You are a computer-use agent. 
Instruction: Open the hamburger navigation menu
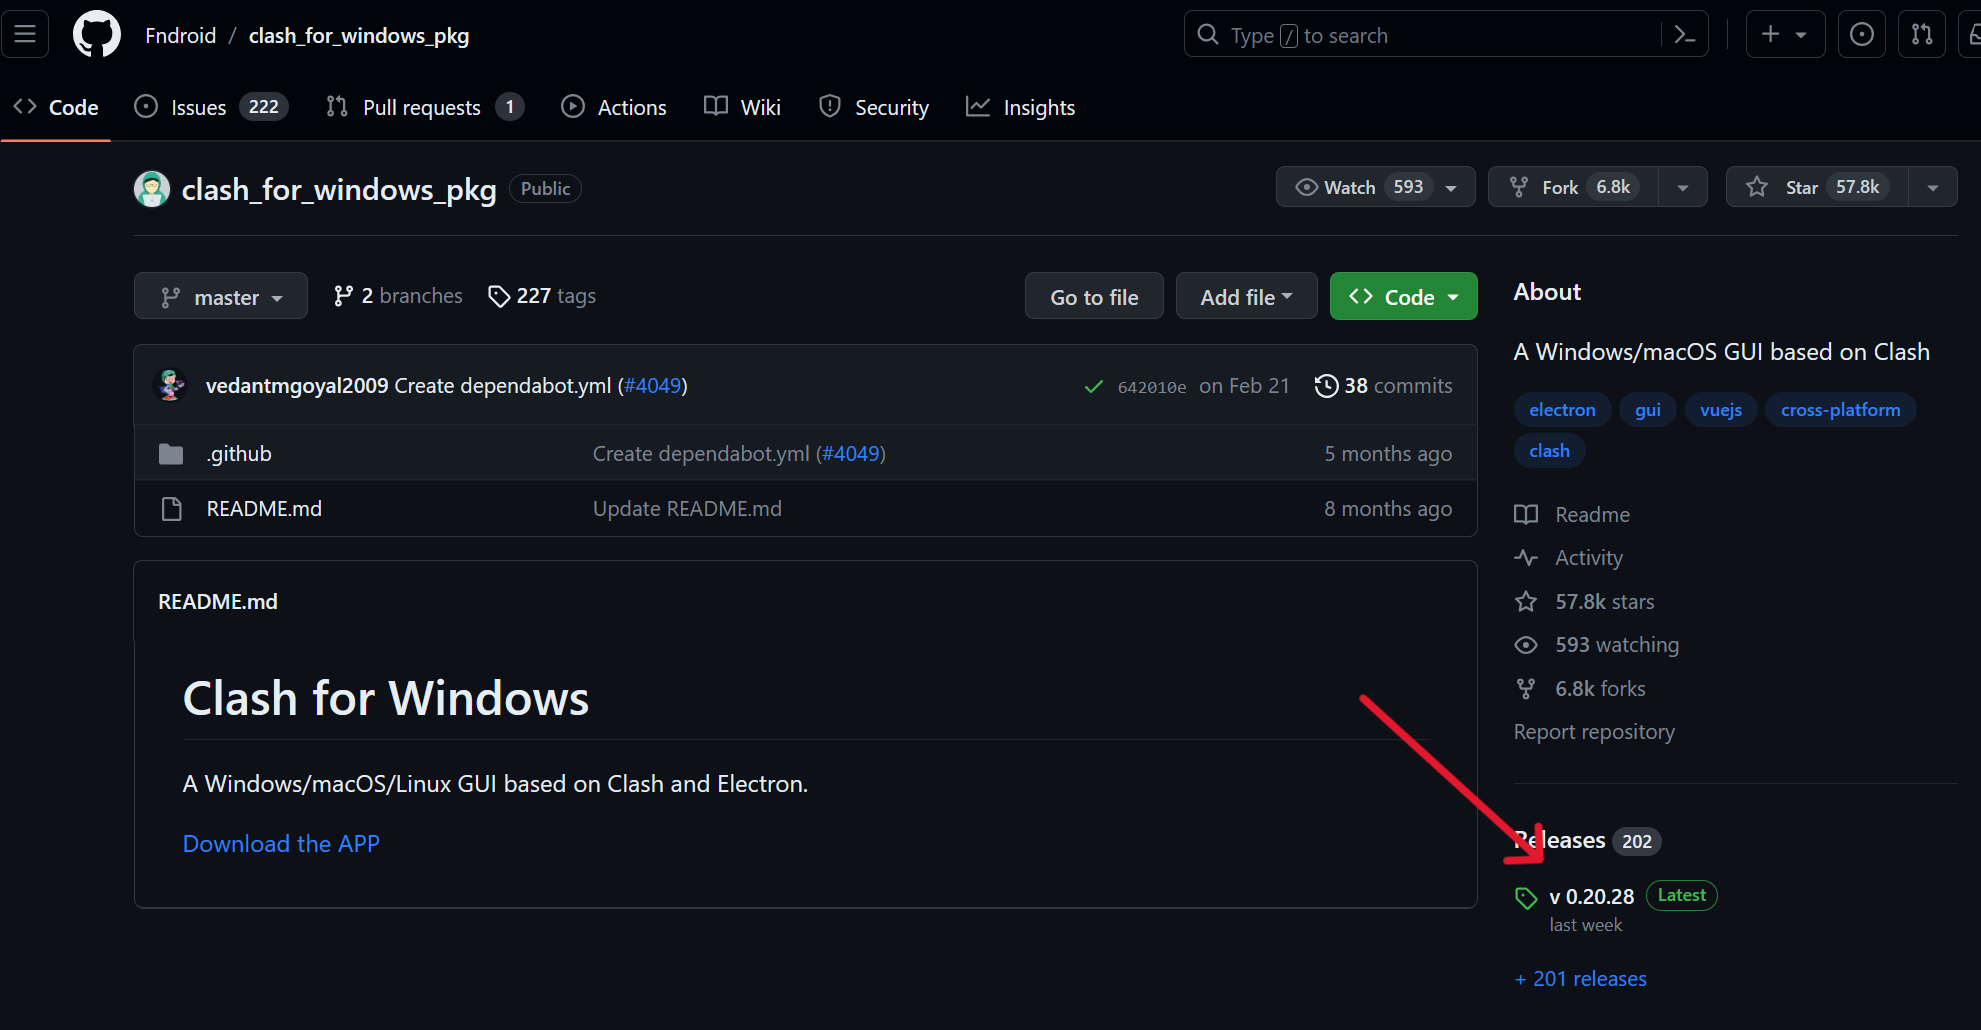pos(25,35)
